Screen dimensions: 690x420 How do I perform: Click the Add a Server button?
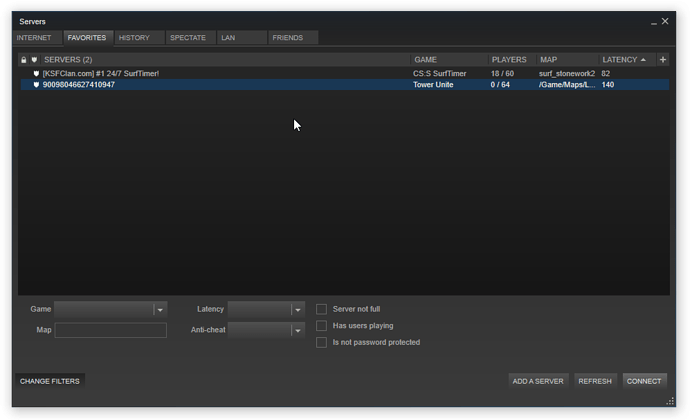[538, 381]
